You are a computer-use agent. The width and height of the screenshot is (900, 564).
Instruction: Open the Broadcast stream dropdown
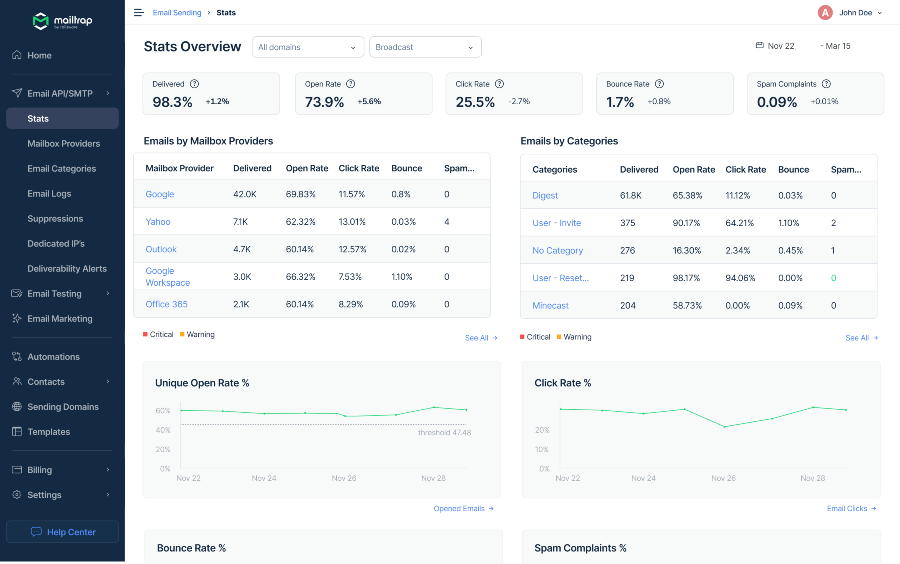(x=425, y=47)
